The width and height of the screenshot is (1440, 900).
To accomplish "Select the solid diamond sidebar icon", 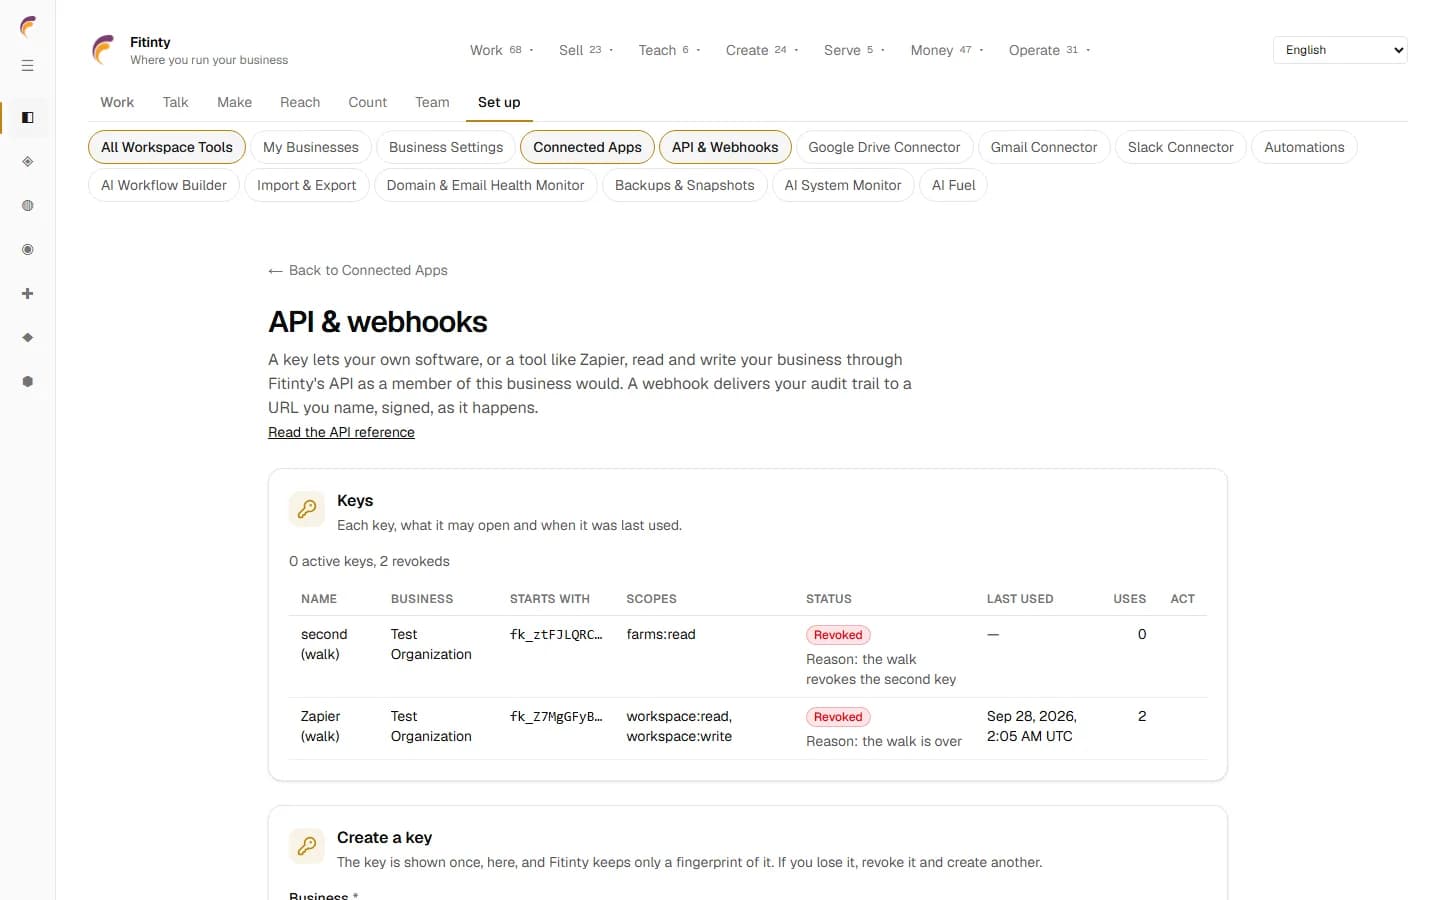I will tap(28, 338).
